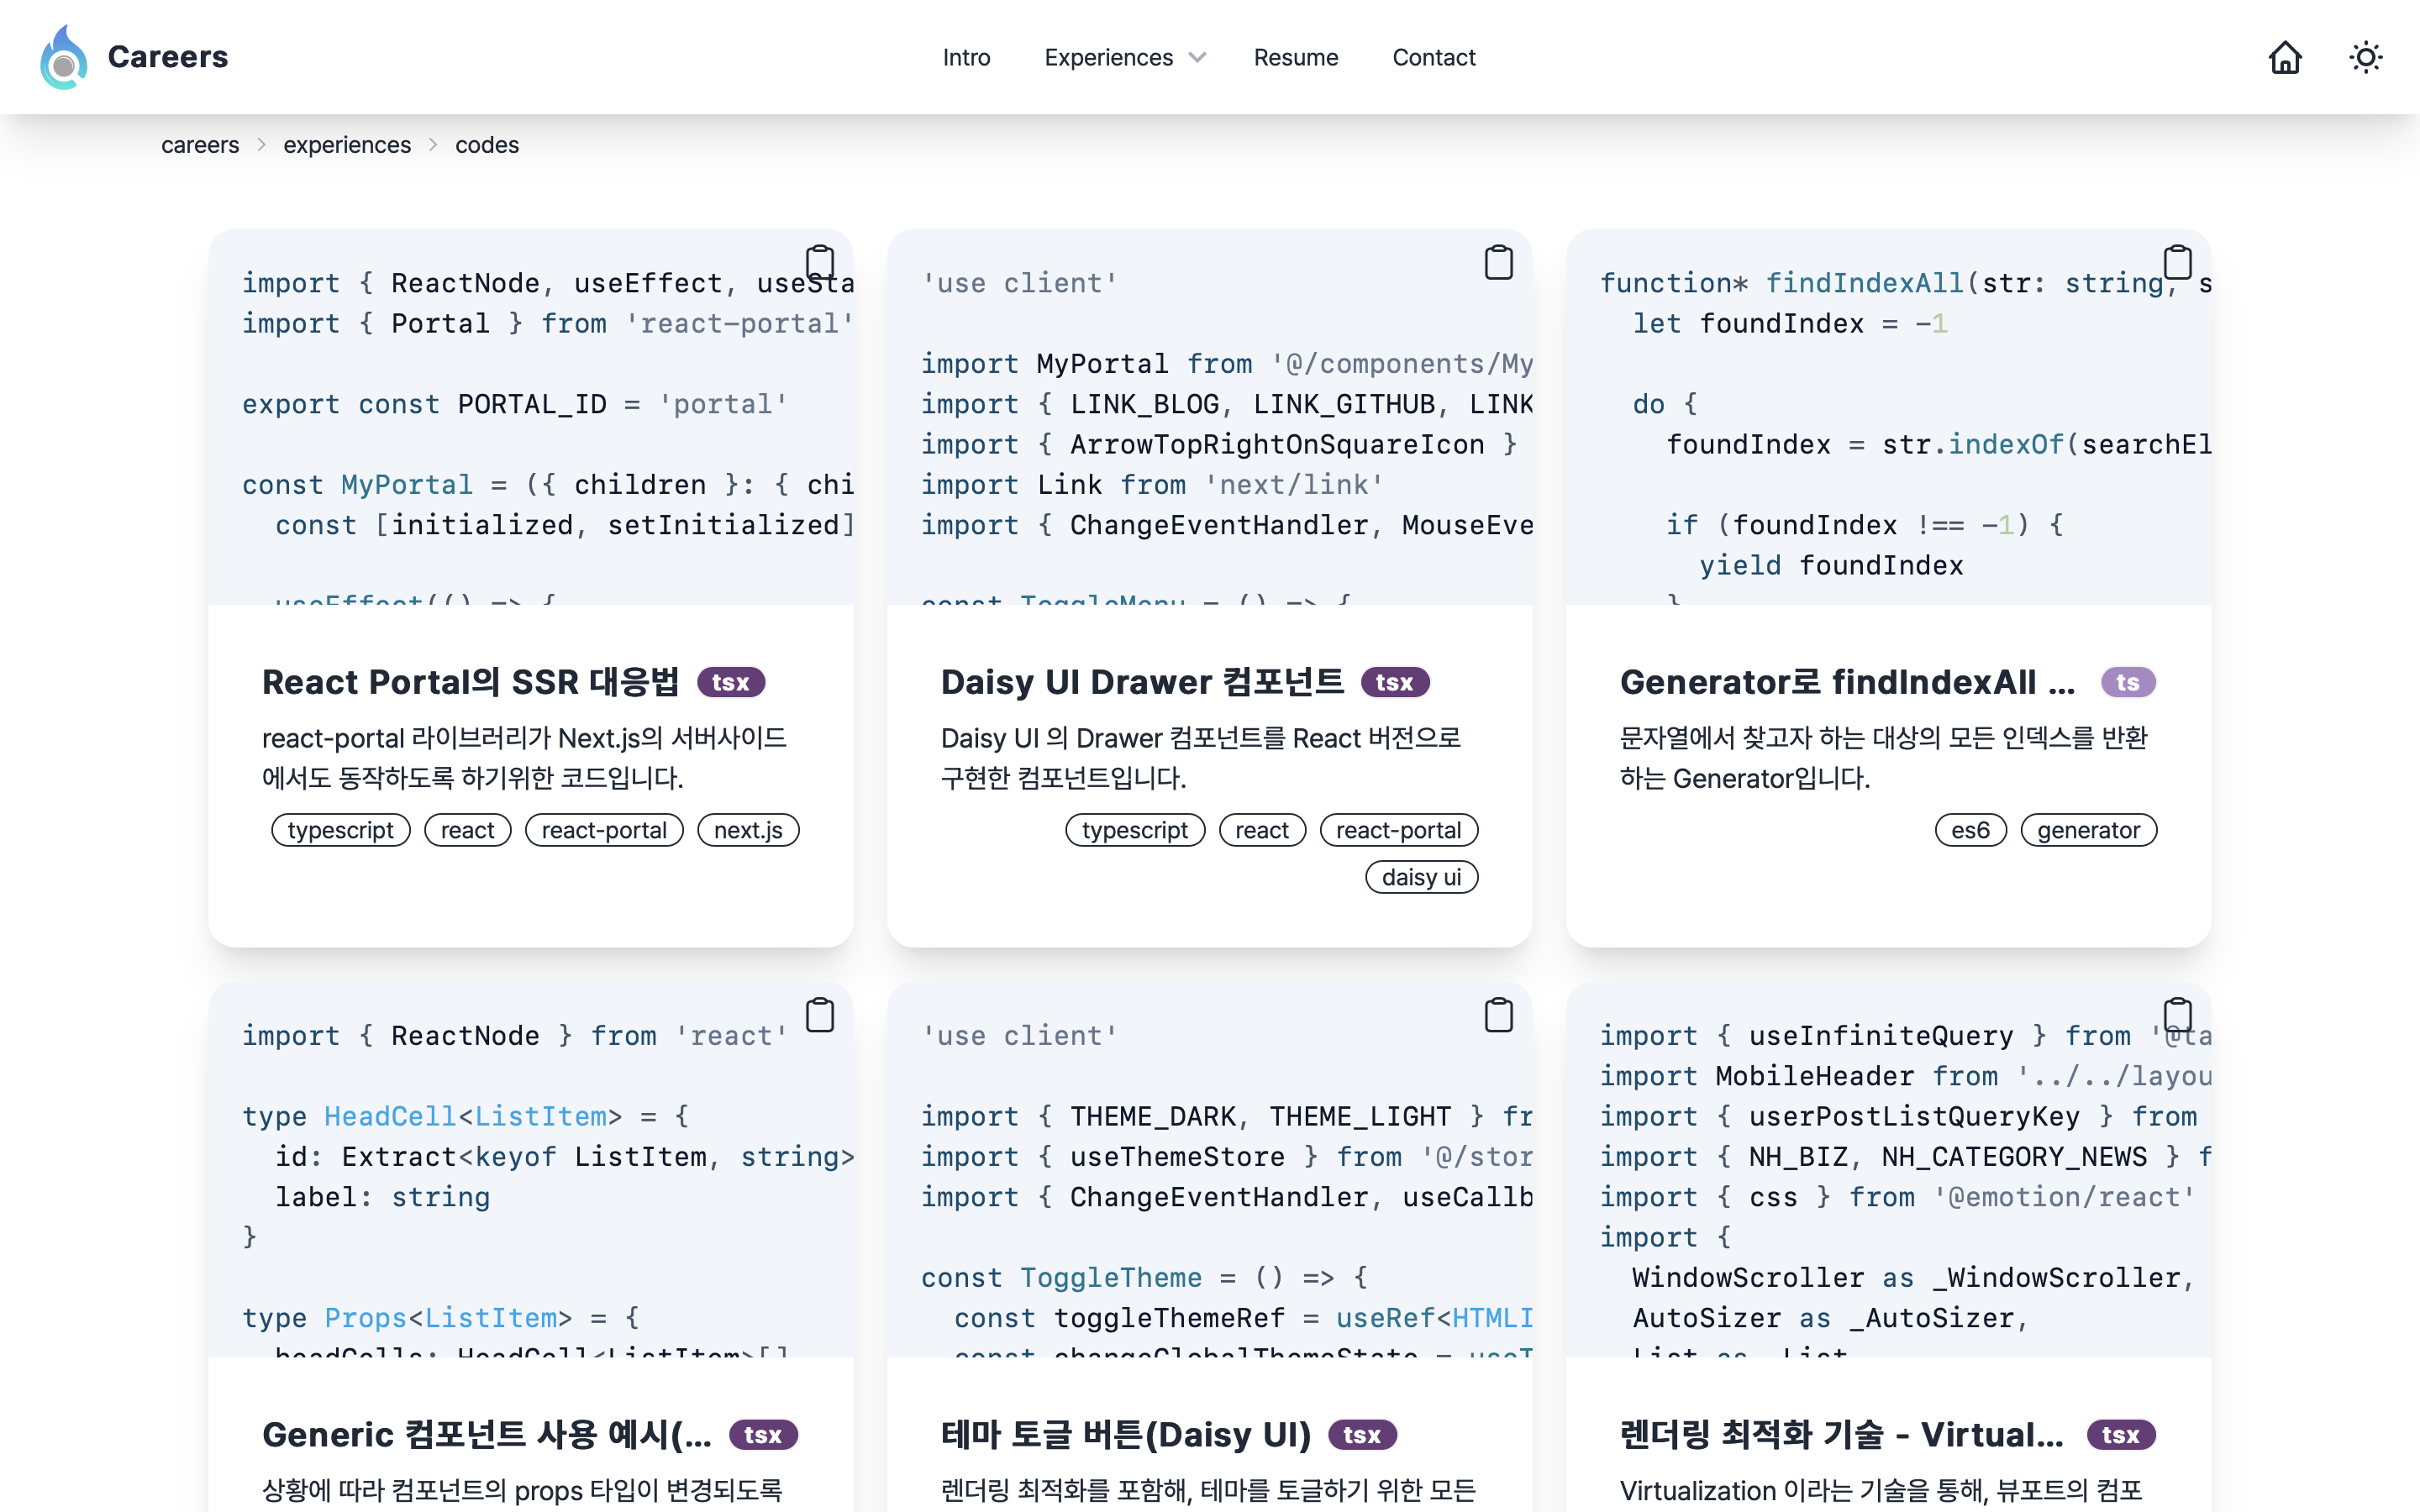The height and width of the screenshot is (1512, 2420).
Task: Click the Generator description text
Action: [x=1884, y=758]
